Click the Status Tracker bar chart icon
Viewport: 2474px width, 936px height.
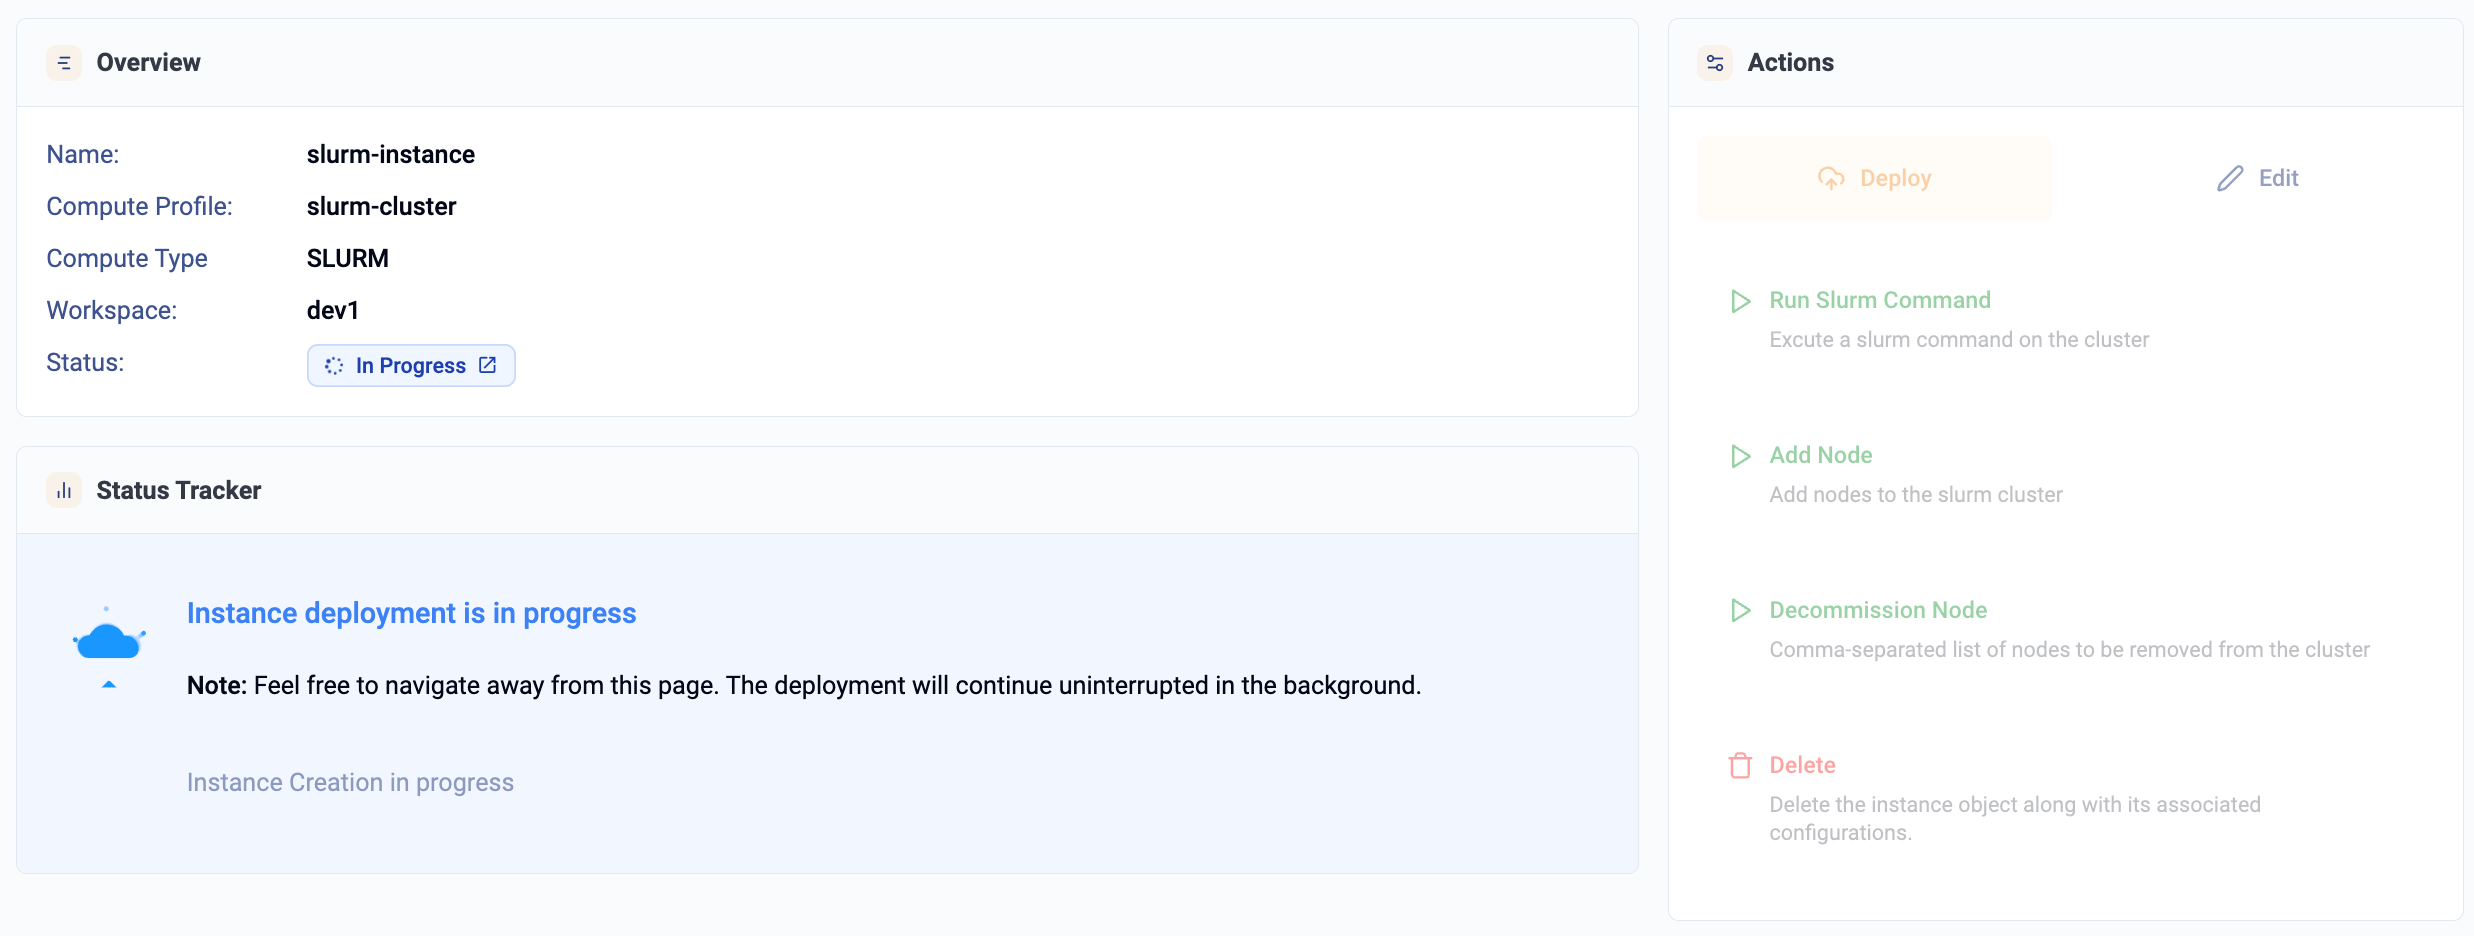click(64, 490)
